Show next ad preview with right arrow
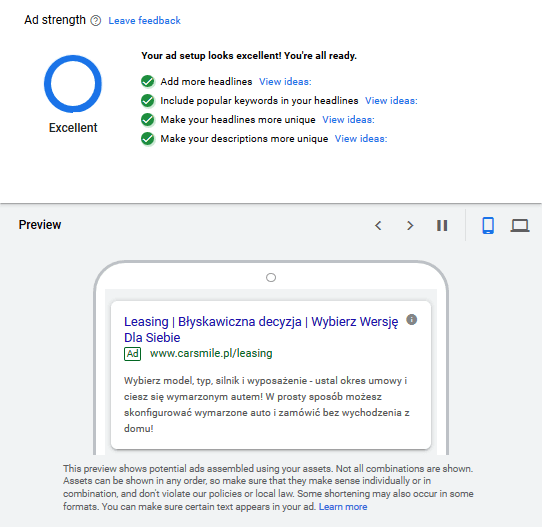The height and width of the screenshot is (527, 543). tap(410, 226)
